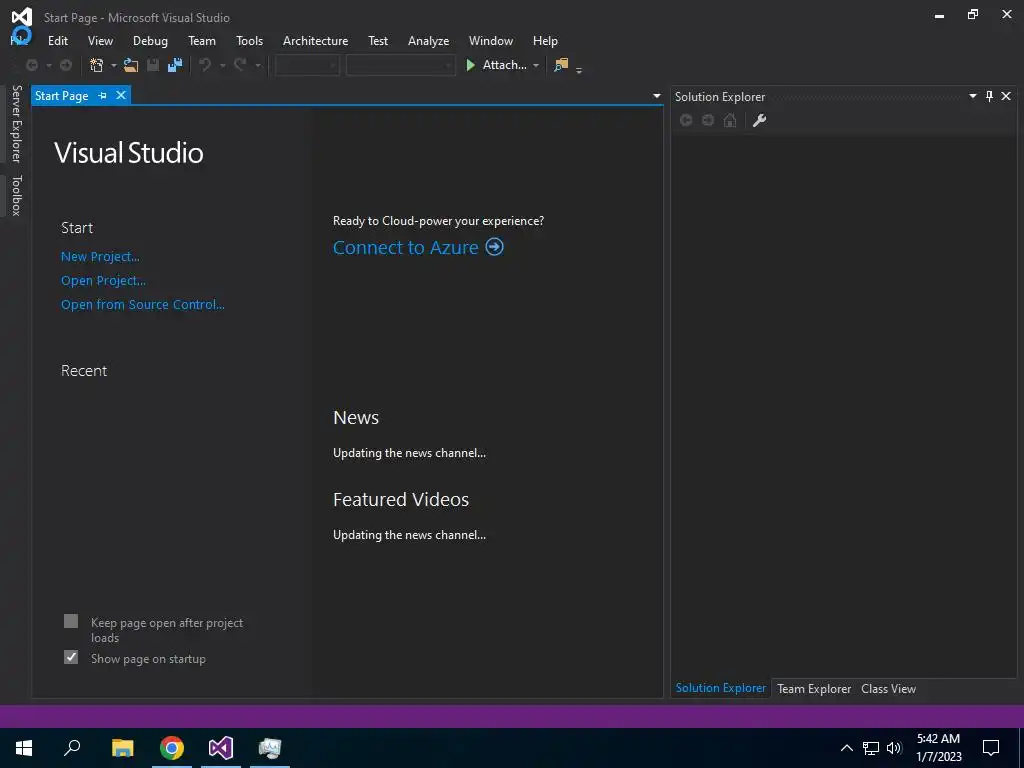Enable Keep page open after project loads
Viewport: 1024px width, 768px height.
[71, 621]
